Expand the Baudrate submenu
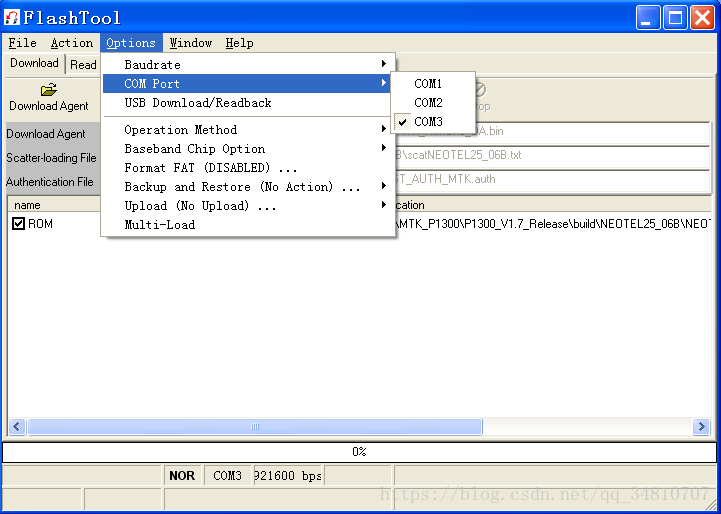Image resolution: width=721 pixels, height=514 pixels. (248, 64)
